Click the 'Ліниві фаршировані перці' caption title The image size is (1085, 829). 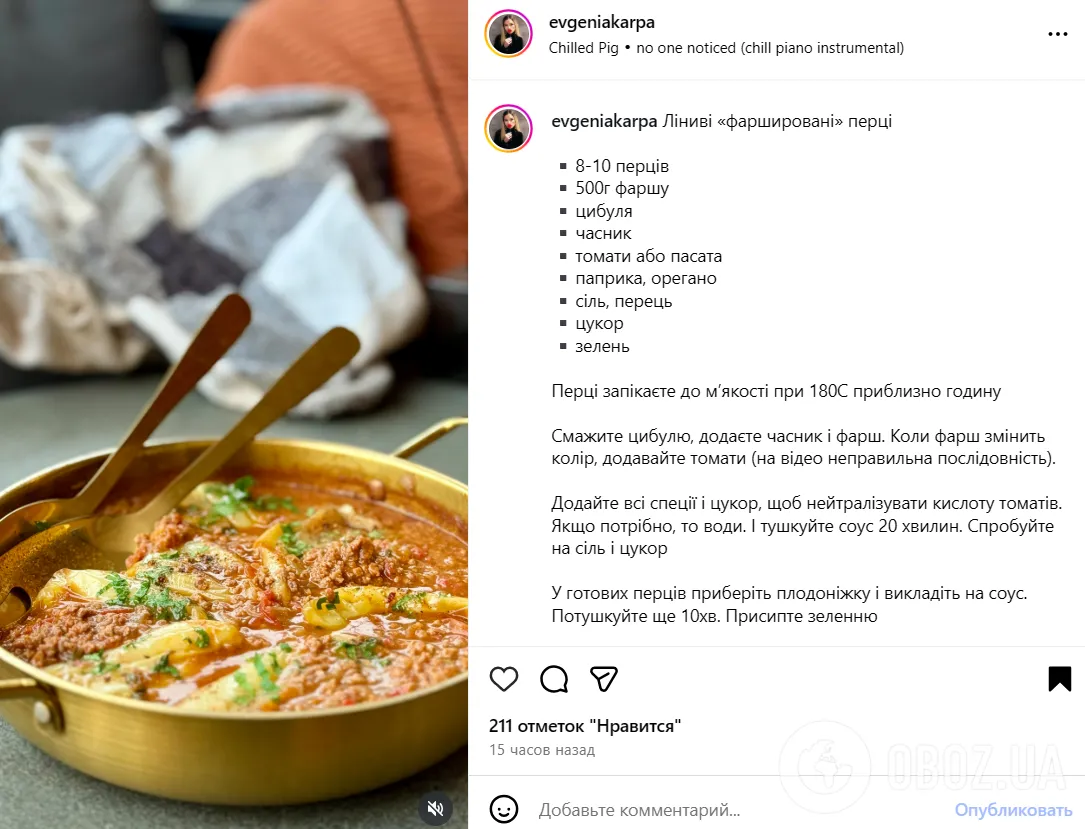777,121
